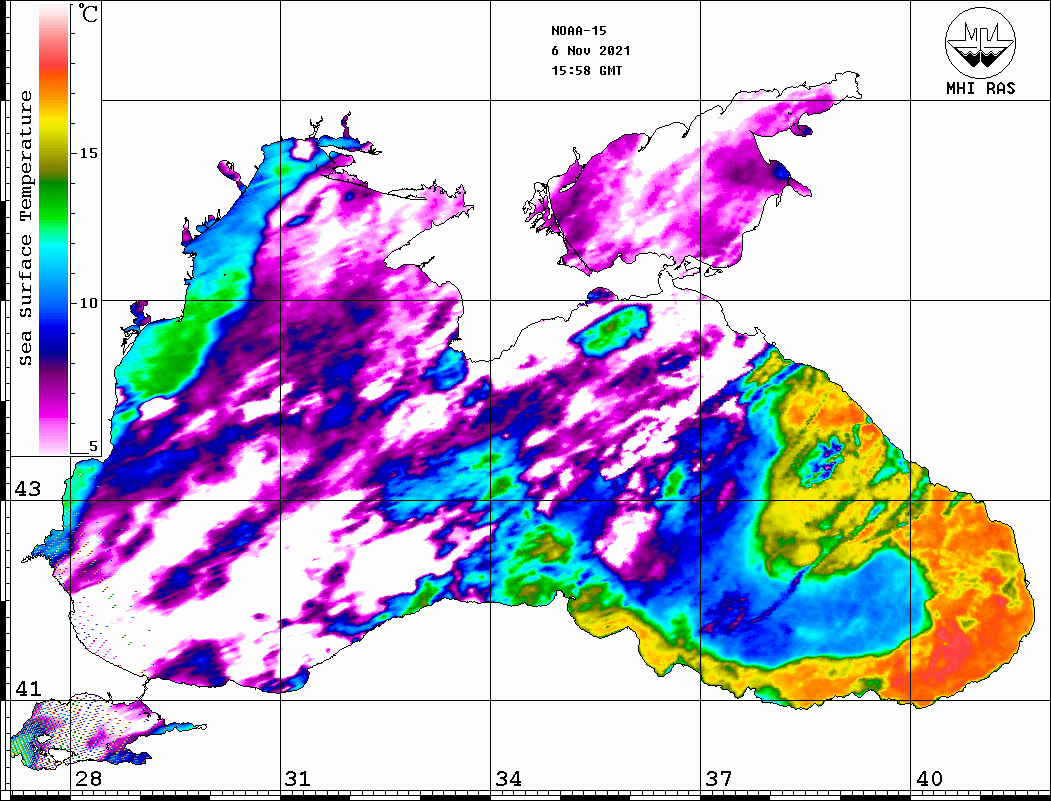Click the latitude label '43'

[x=28, y=489]
